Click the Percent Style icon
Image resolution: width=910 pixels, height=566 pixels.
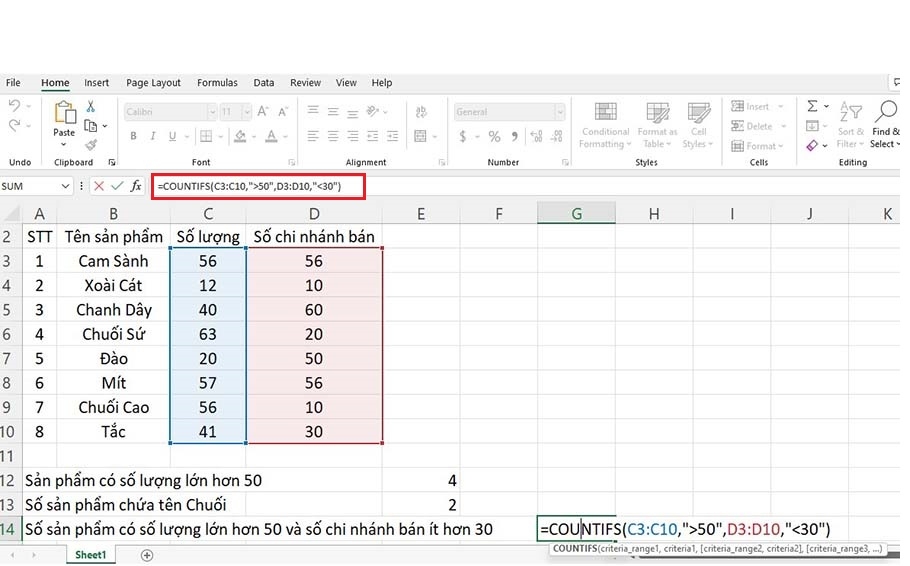tap(494, 136)
